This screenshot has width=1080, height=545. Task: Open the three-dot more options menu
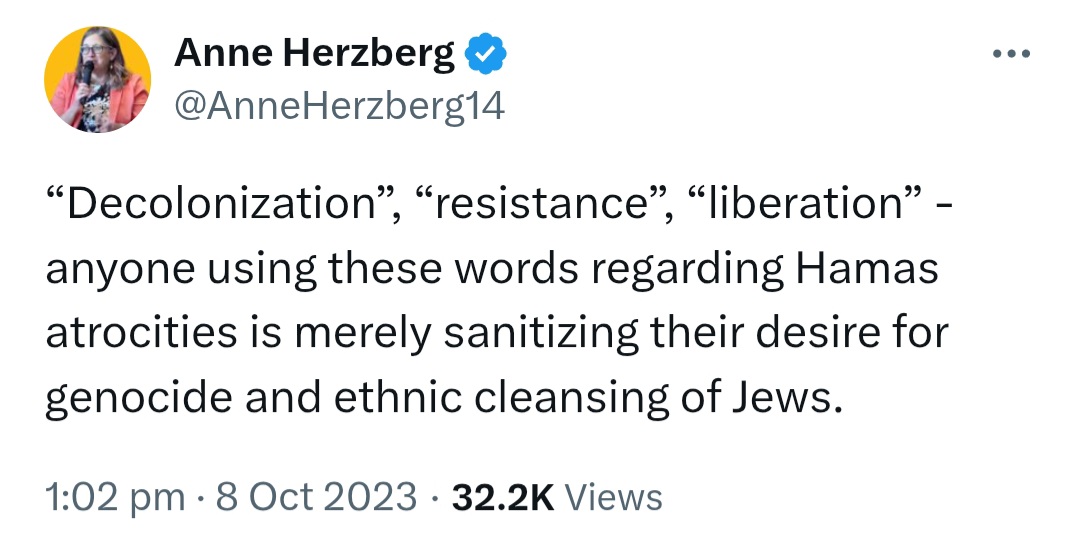click(1012, 53)
